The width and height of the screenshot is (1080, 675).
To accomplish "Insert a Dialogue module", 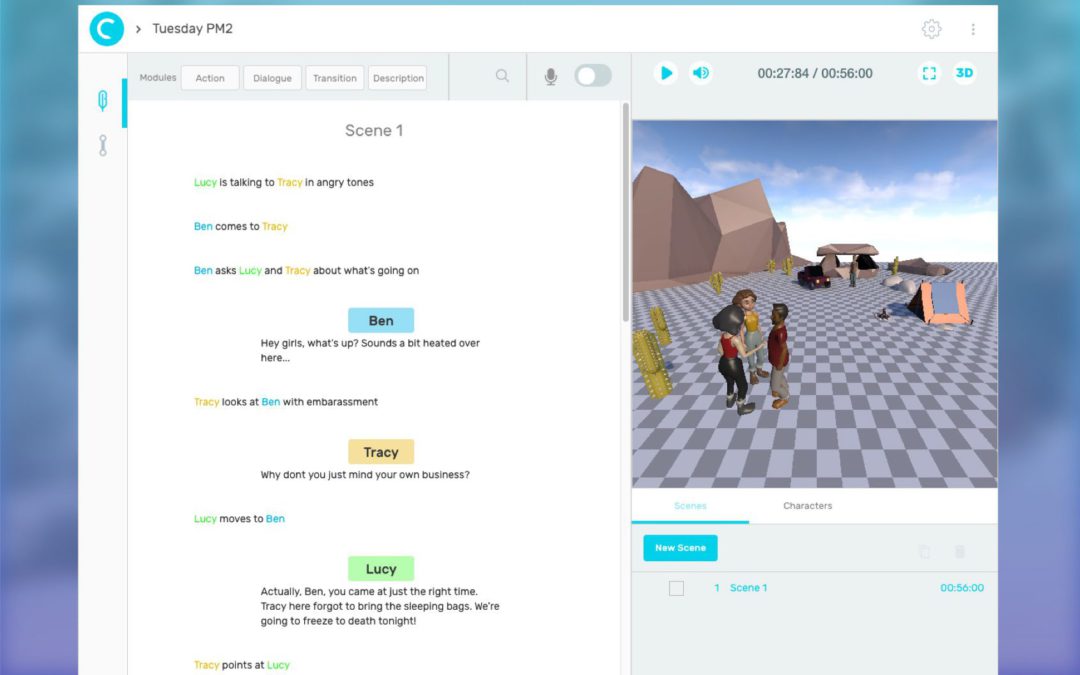I will click(x=272, y=77).
